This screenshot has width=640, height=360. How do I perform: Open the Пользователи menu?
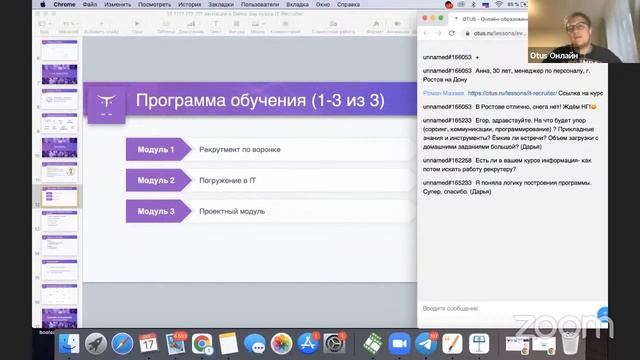click(x=260, y=4)
